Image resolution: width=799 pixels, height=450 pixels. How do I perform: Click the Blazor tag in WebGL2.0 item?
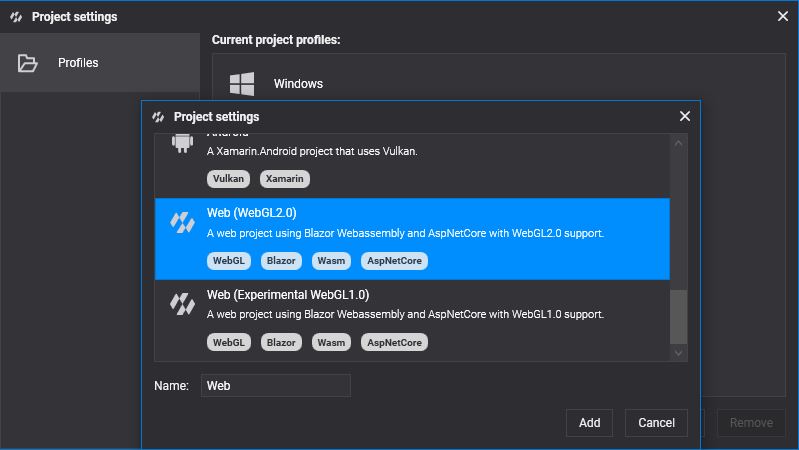click(x=281, y=261)
